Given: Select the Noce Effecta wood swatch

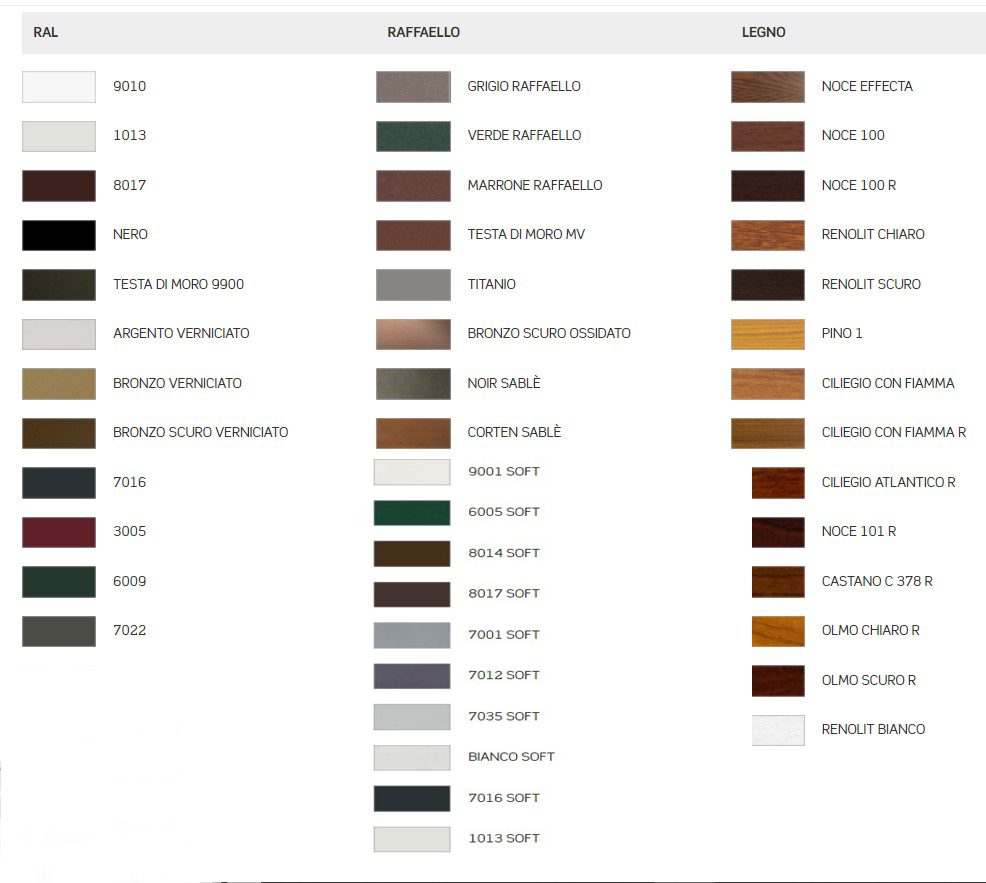Looking at the screenshot, I should tap(768, 87).
